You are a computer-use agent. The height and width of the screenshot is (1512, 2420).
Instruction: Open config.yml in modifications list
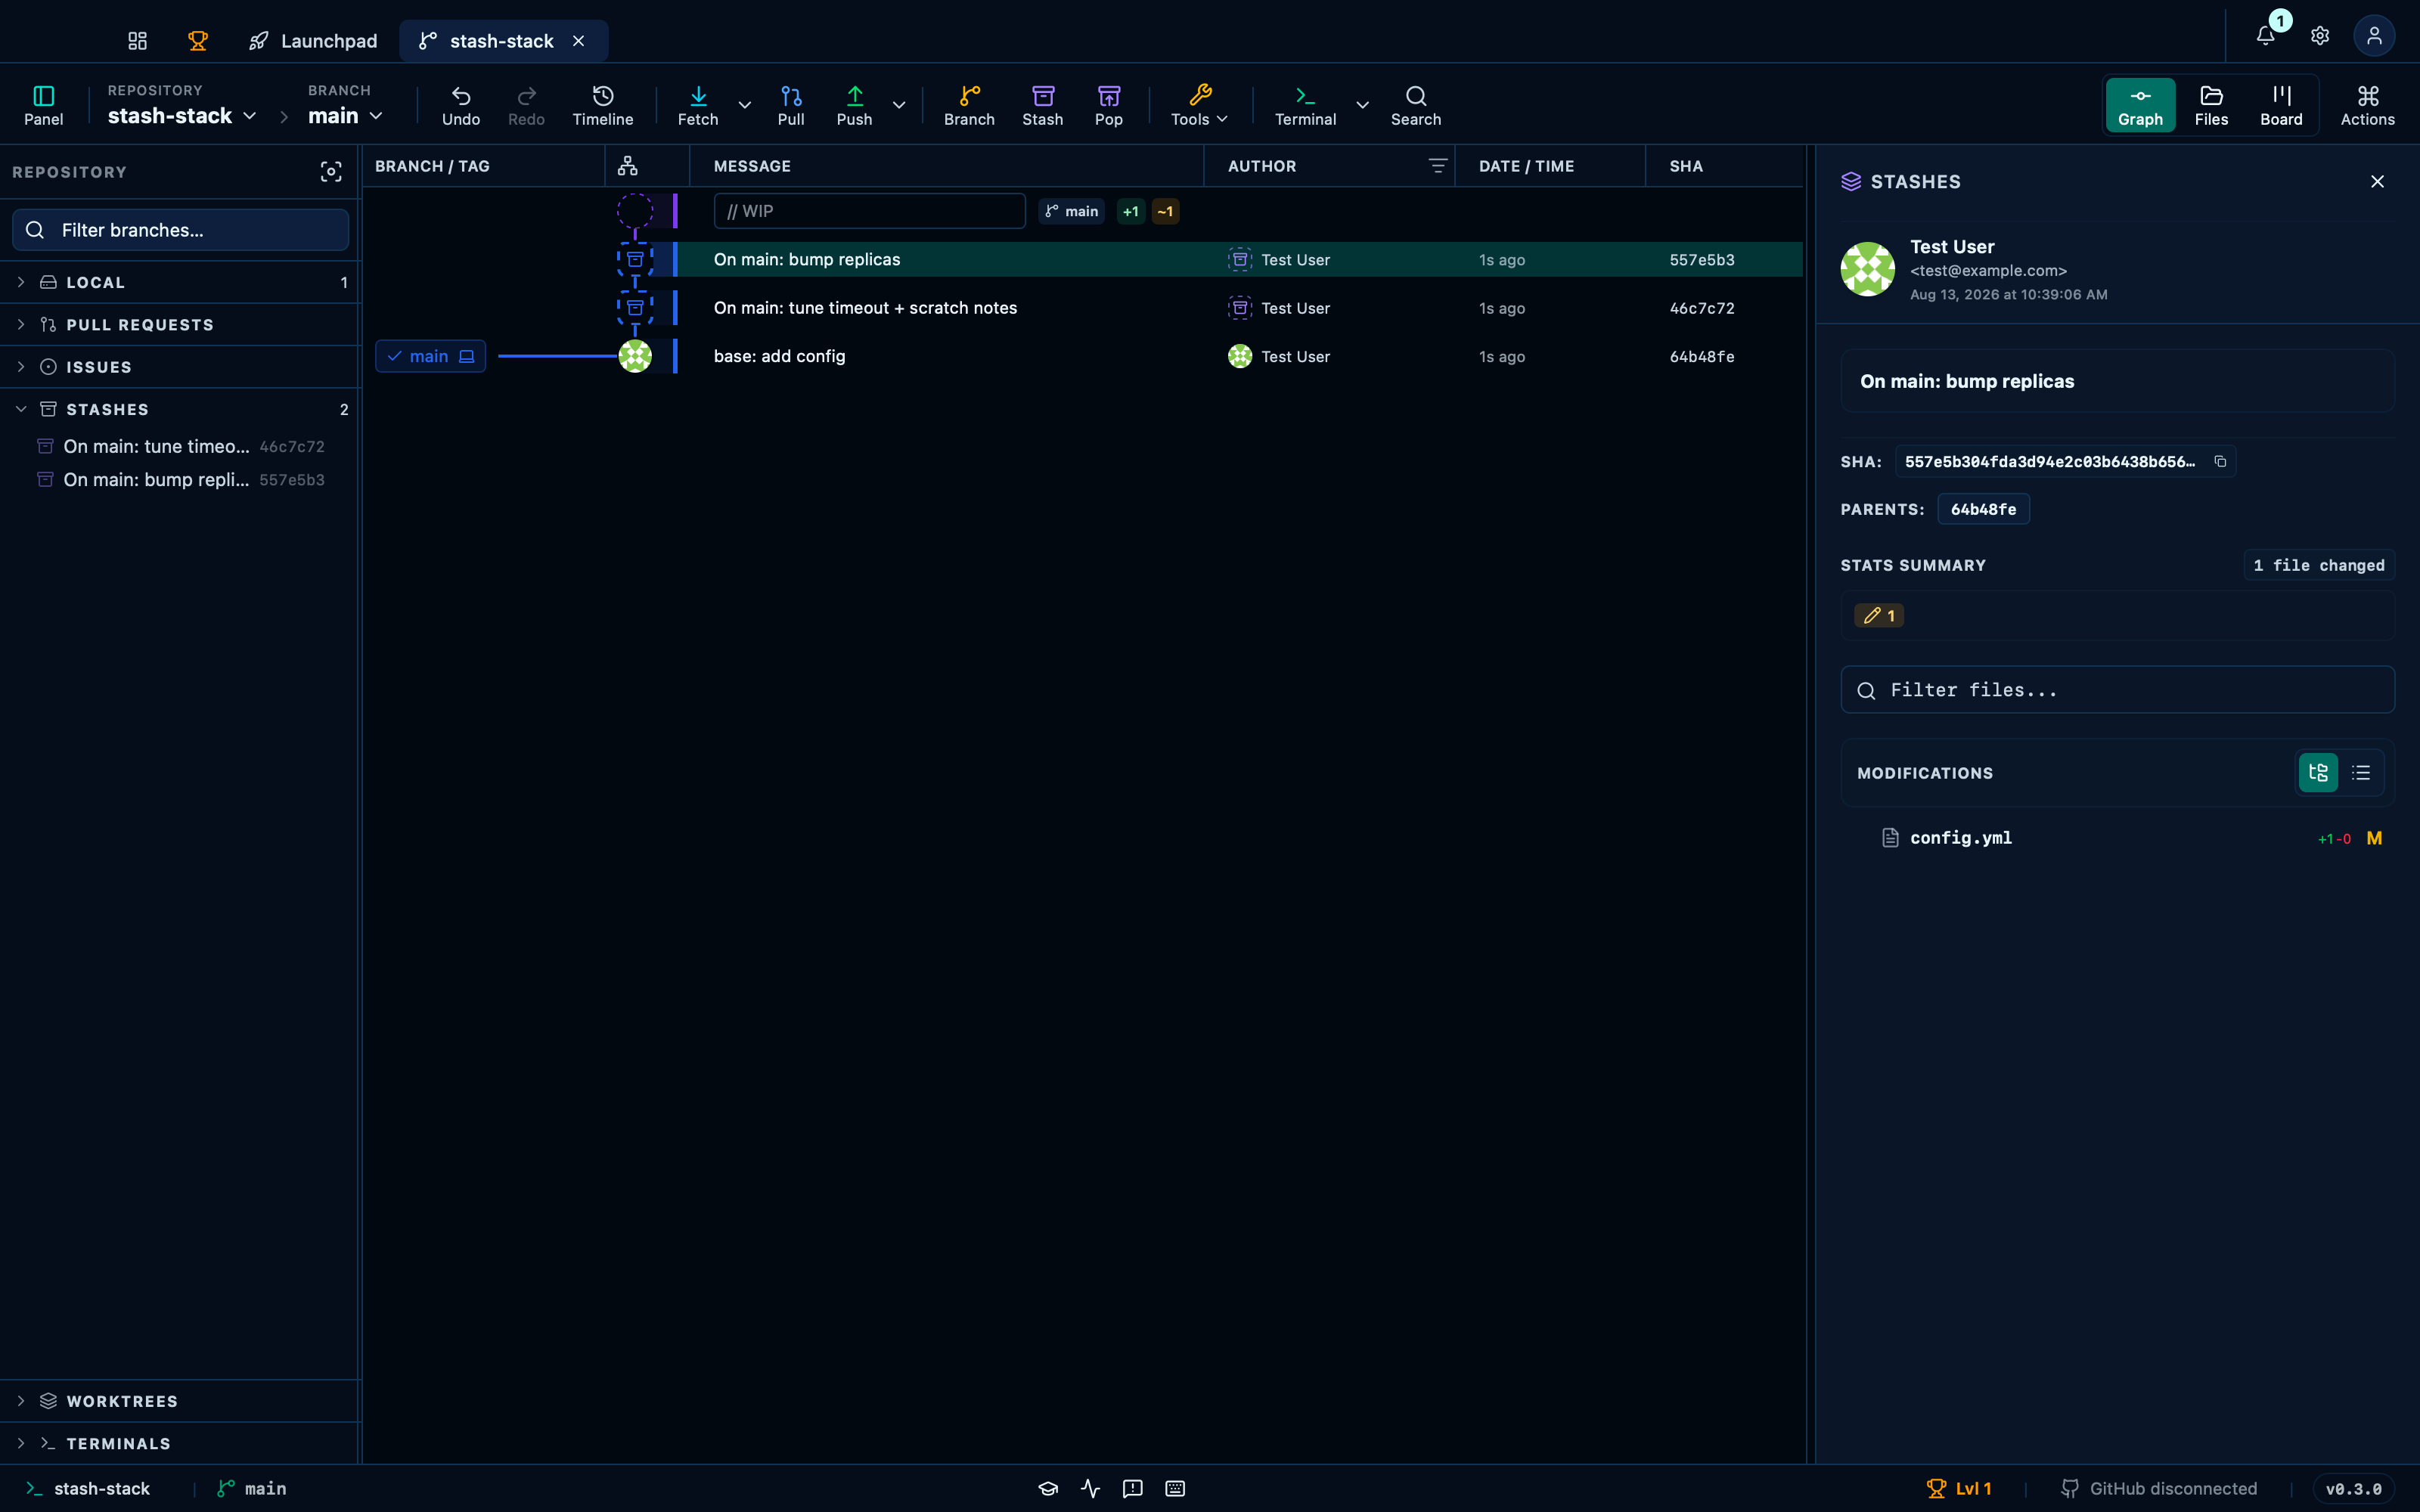click(2117, 838)
